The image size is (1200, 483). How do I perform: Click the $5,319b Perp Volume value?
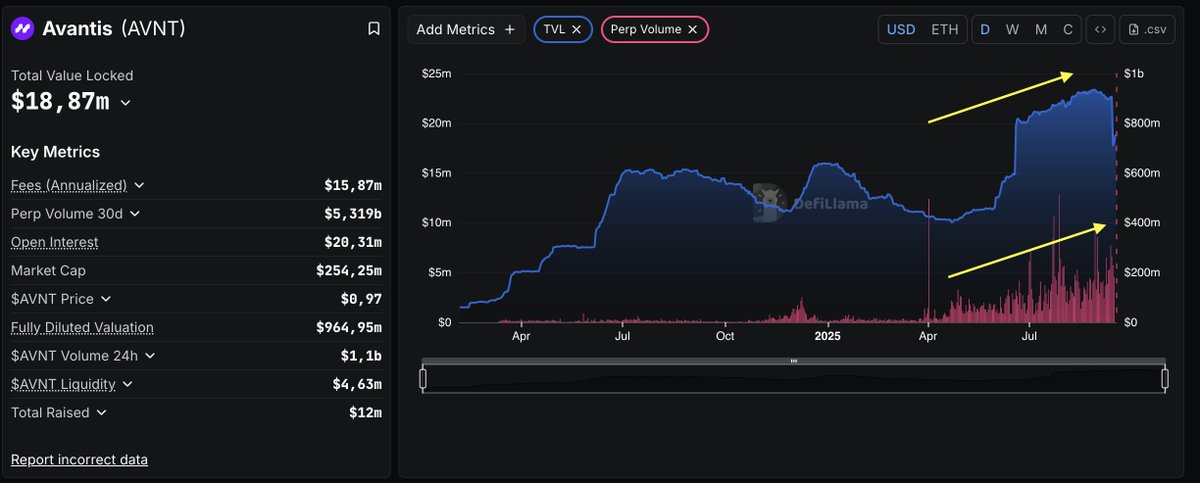point(352,213)
